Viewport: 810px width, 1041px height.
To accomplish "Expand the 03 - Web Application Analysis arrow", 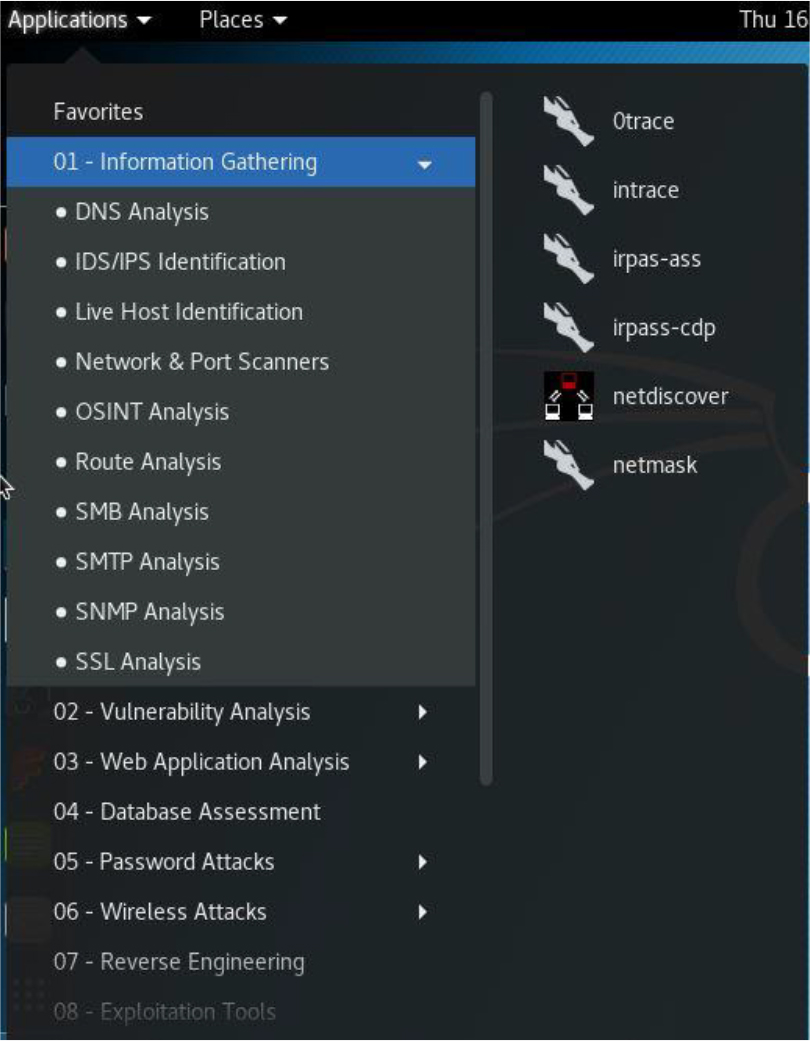I will (423, 762).
